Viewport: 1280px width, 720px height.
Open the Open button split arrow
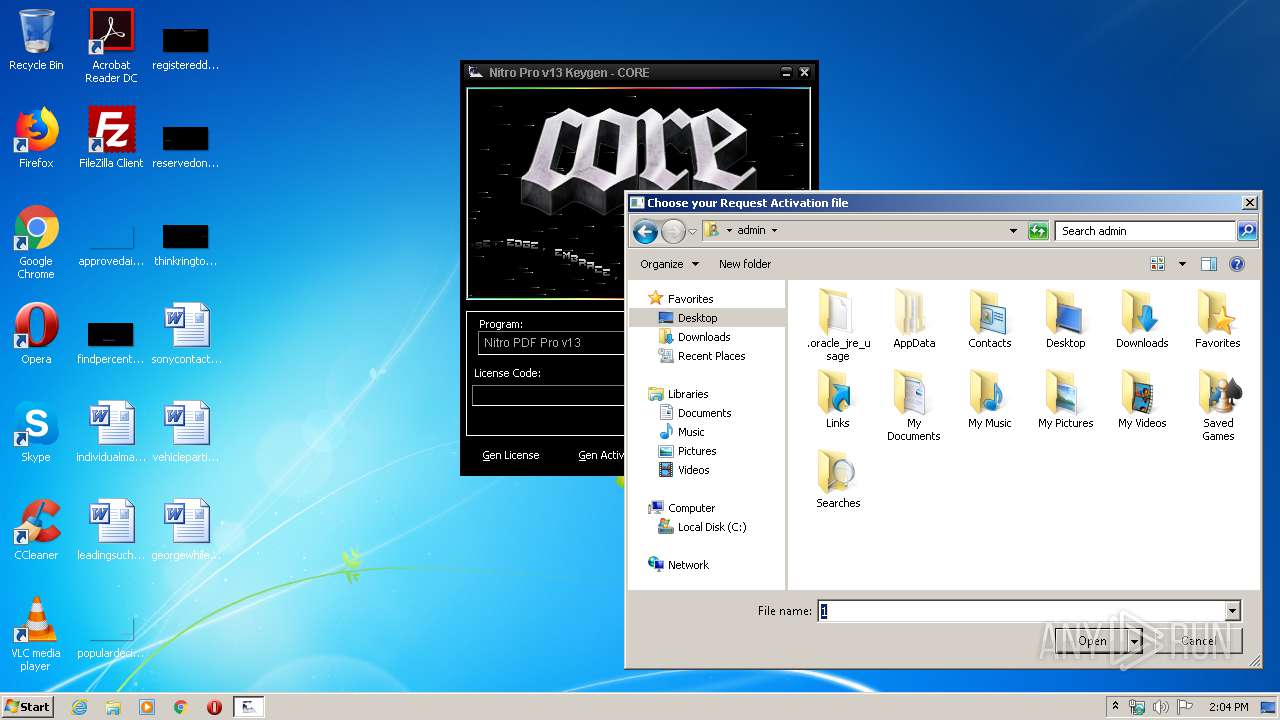[x=1135, y=641]
